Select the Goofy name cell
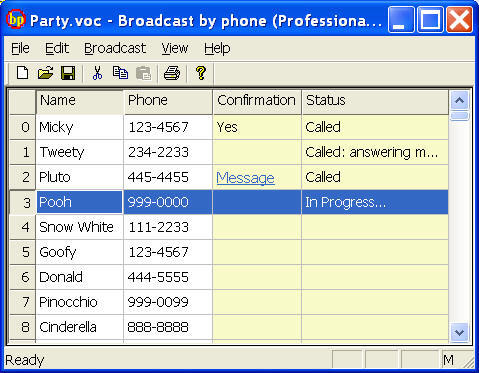Image resolution: width=479 pixels, height=373 pixels. click(79, 252)
